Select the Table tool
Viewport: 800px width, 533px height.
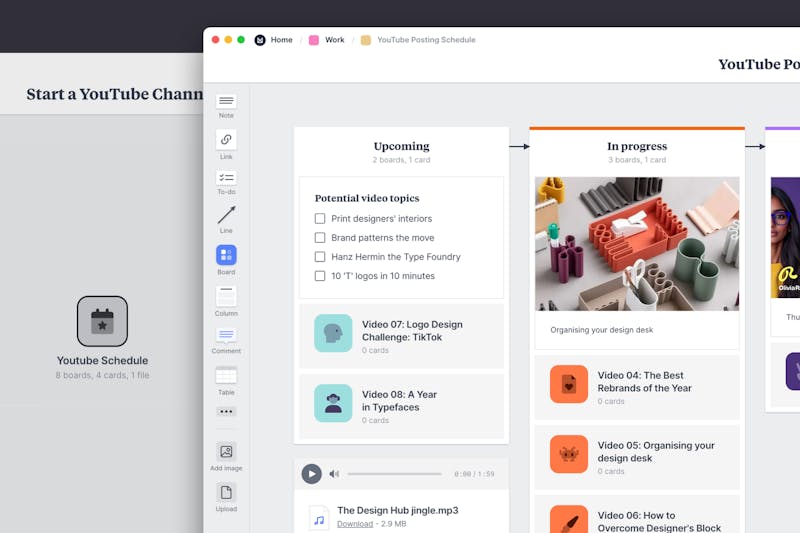click(x=226, y=375)
